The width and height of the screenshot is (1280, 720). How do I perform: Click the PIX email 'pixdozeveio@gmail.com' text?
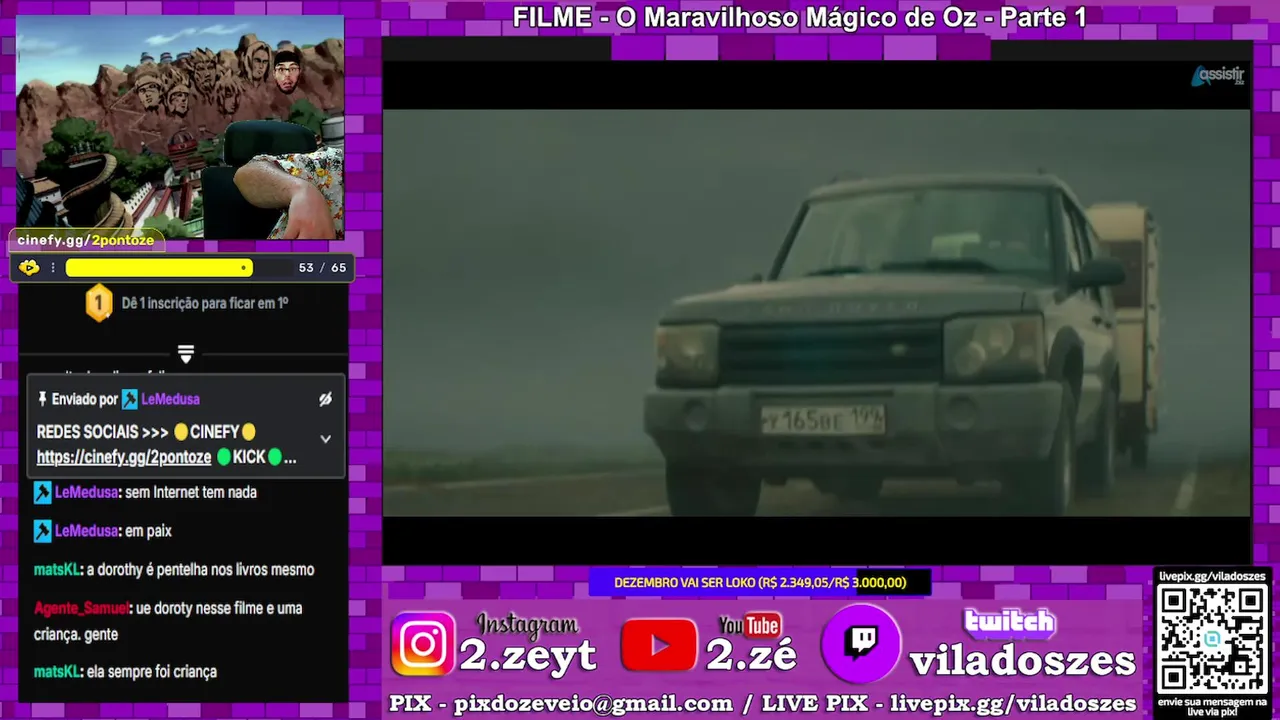point(593,704)
